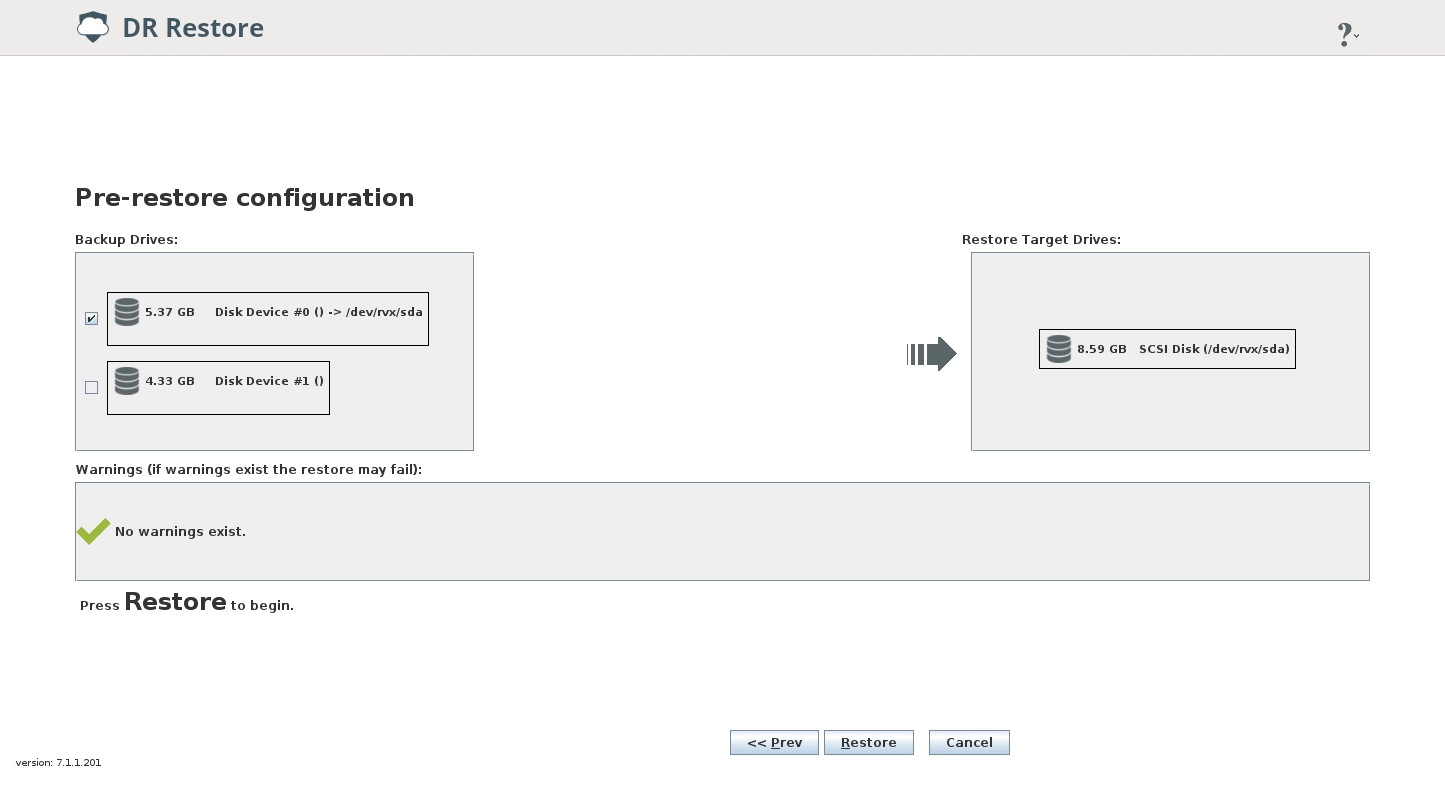Click the version 7.1.1.201 text
1445x790 pixels.
click(x=58, y=763)
